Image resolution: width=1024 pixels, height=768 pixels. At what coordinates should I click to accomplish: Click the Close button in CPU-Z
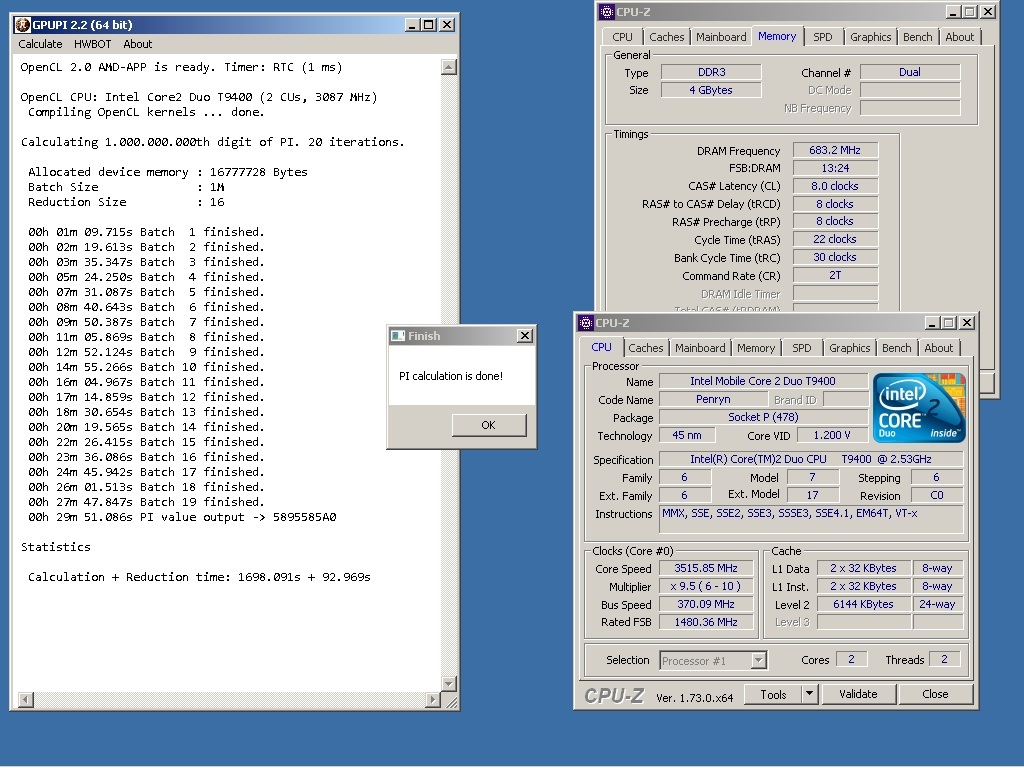(935, 694)
